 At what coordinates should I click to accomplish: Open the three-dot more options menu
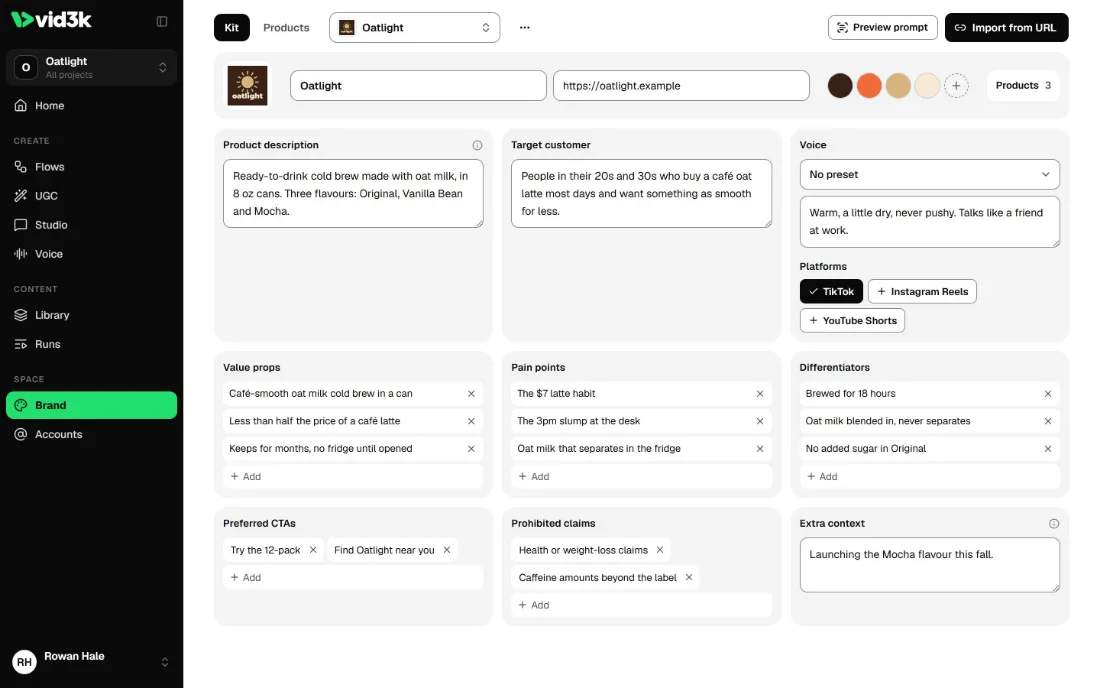pos(525,27)
